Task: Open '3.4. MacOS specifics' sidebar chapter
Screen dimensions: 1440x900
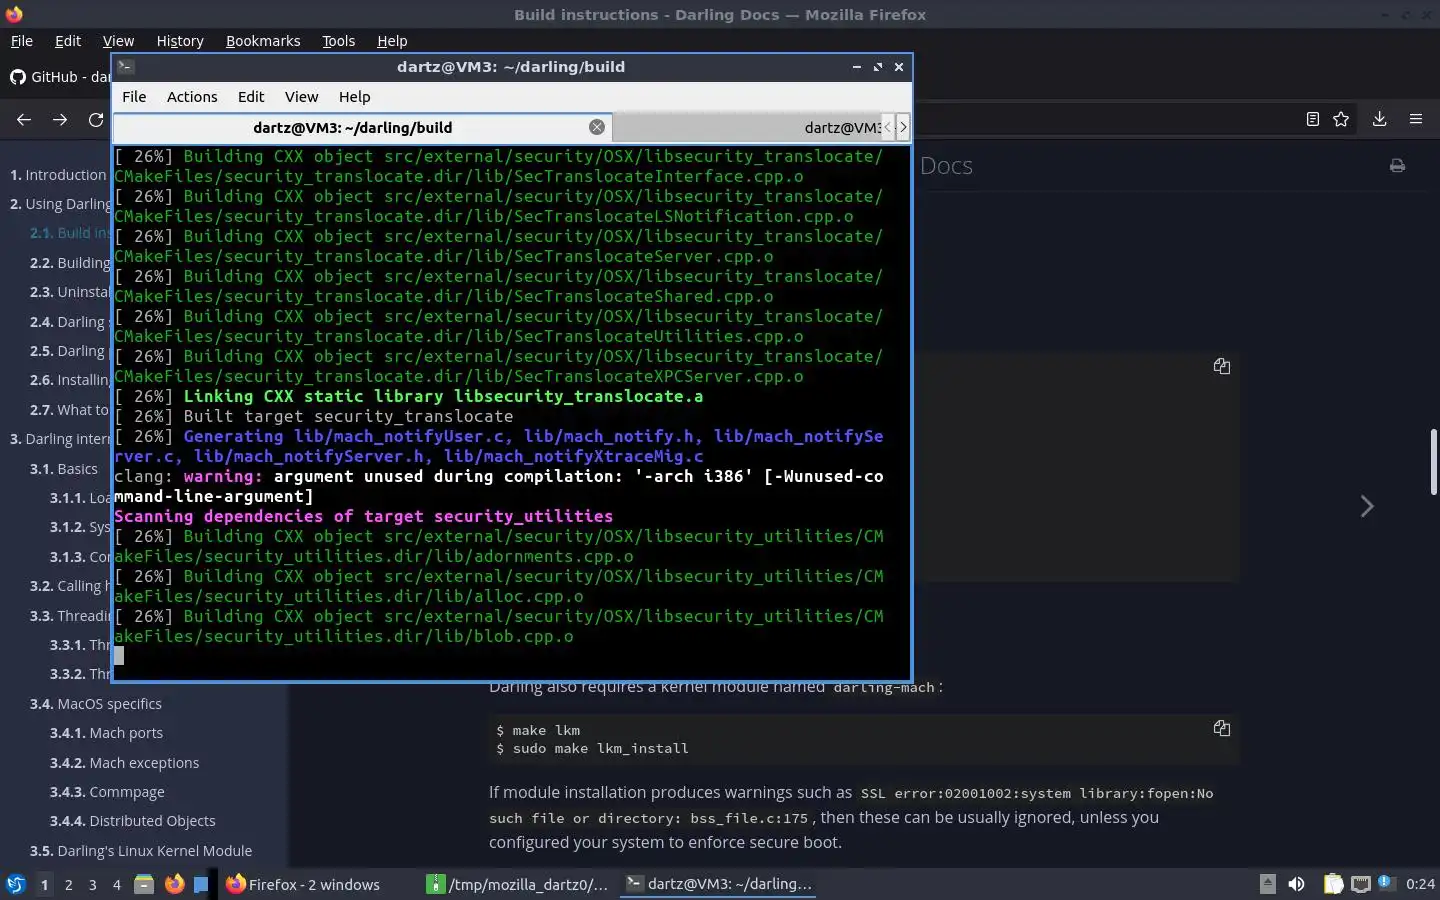Action: (95, 704)
